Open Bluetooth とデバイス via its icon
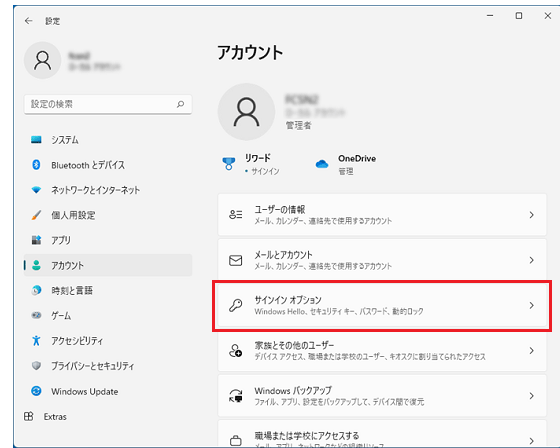Viewport: 560px width, 448px height. coord(36,165)
